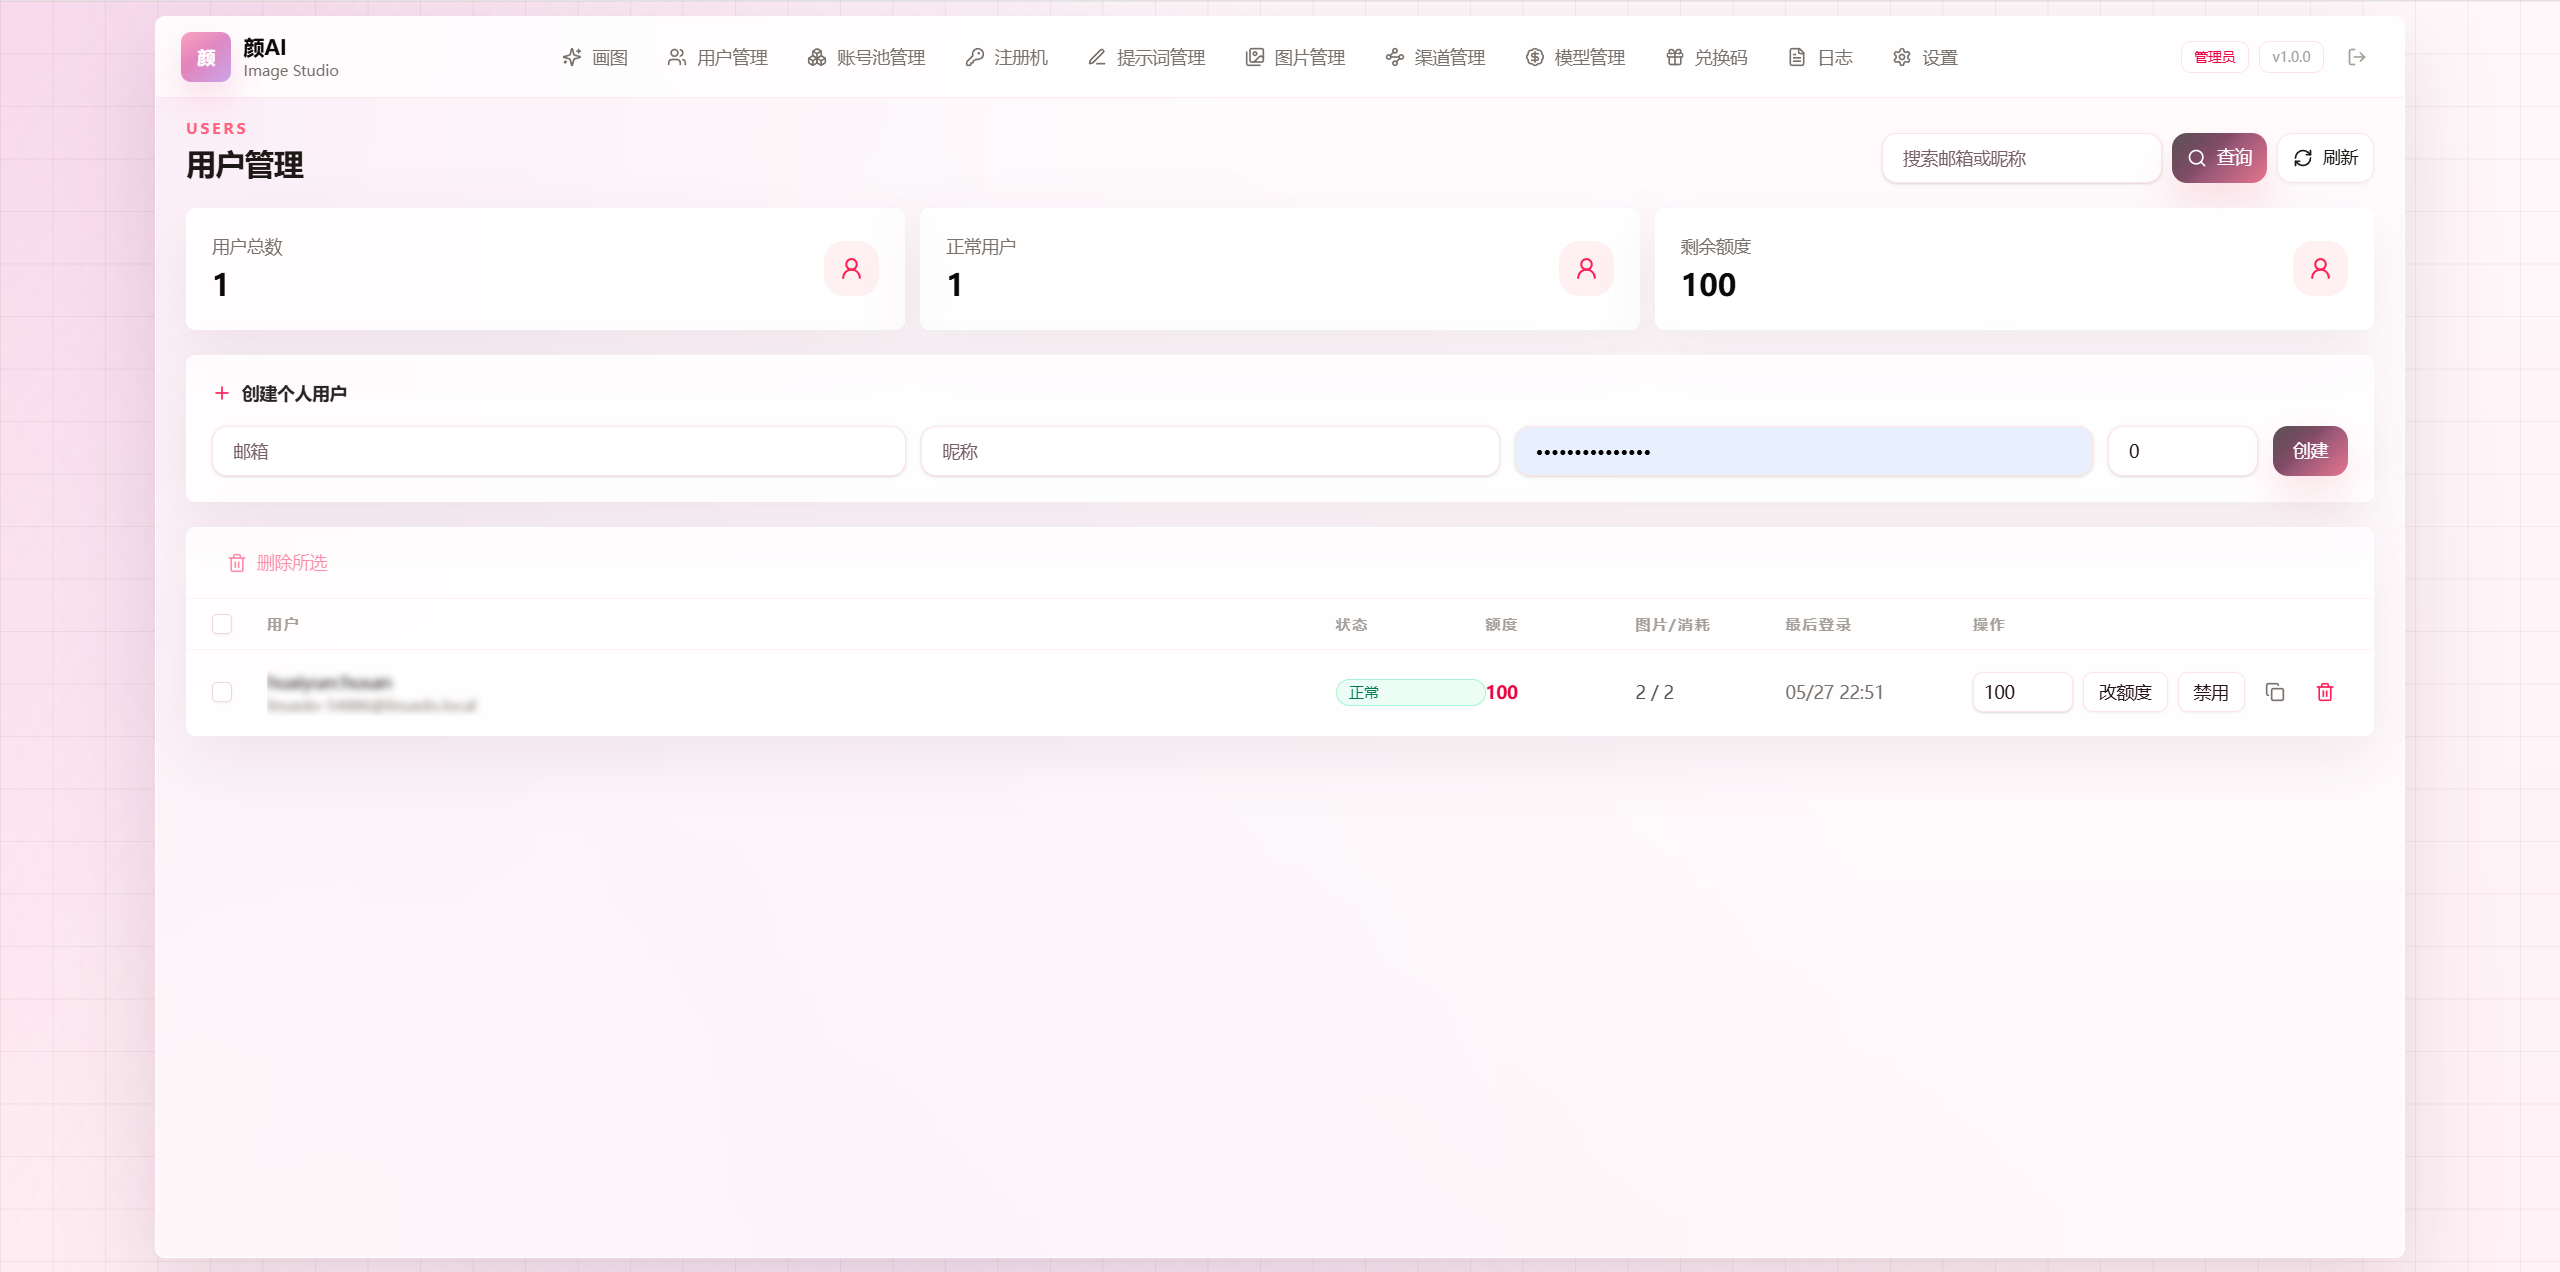The height and width of the screenshot is (1272, 2560).
Task: Click the plus icon beside 创建个人用户
Action: coord(222,393)
